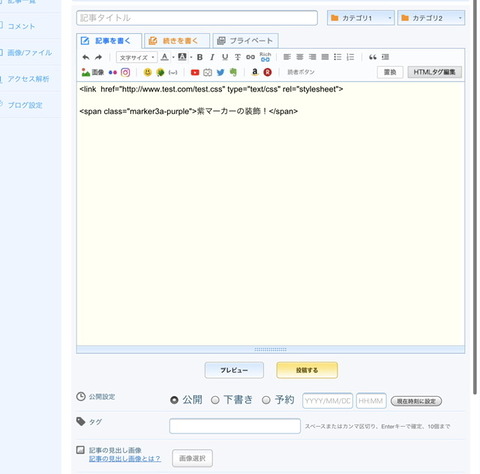Switch to the 記事を書く tab
This screenshot has width=480, height=474.
click(109, 41)
